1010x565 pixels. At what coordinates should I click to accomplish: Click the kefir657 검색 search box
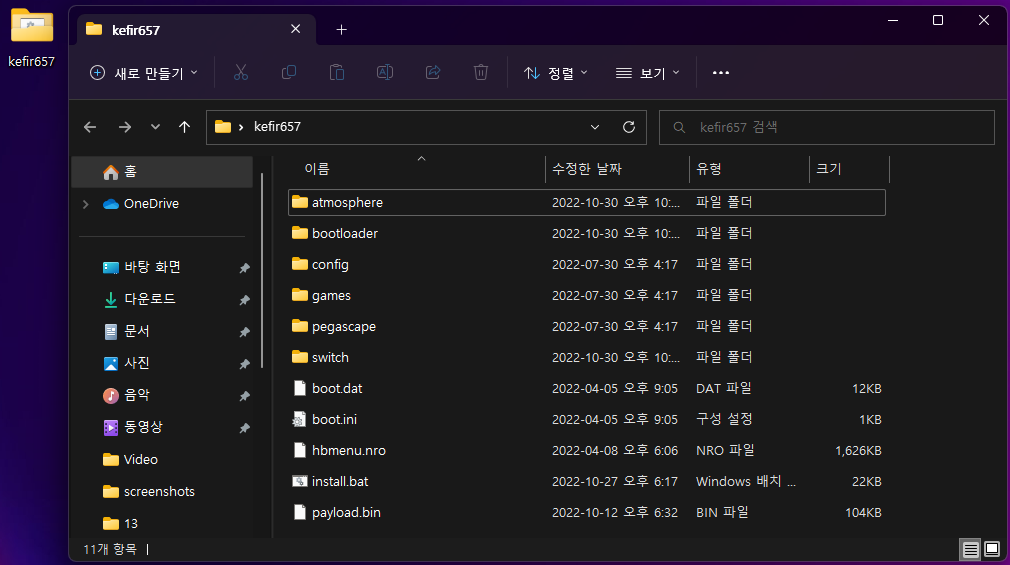click(x=826, y=128)
